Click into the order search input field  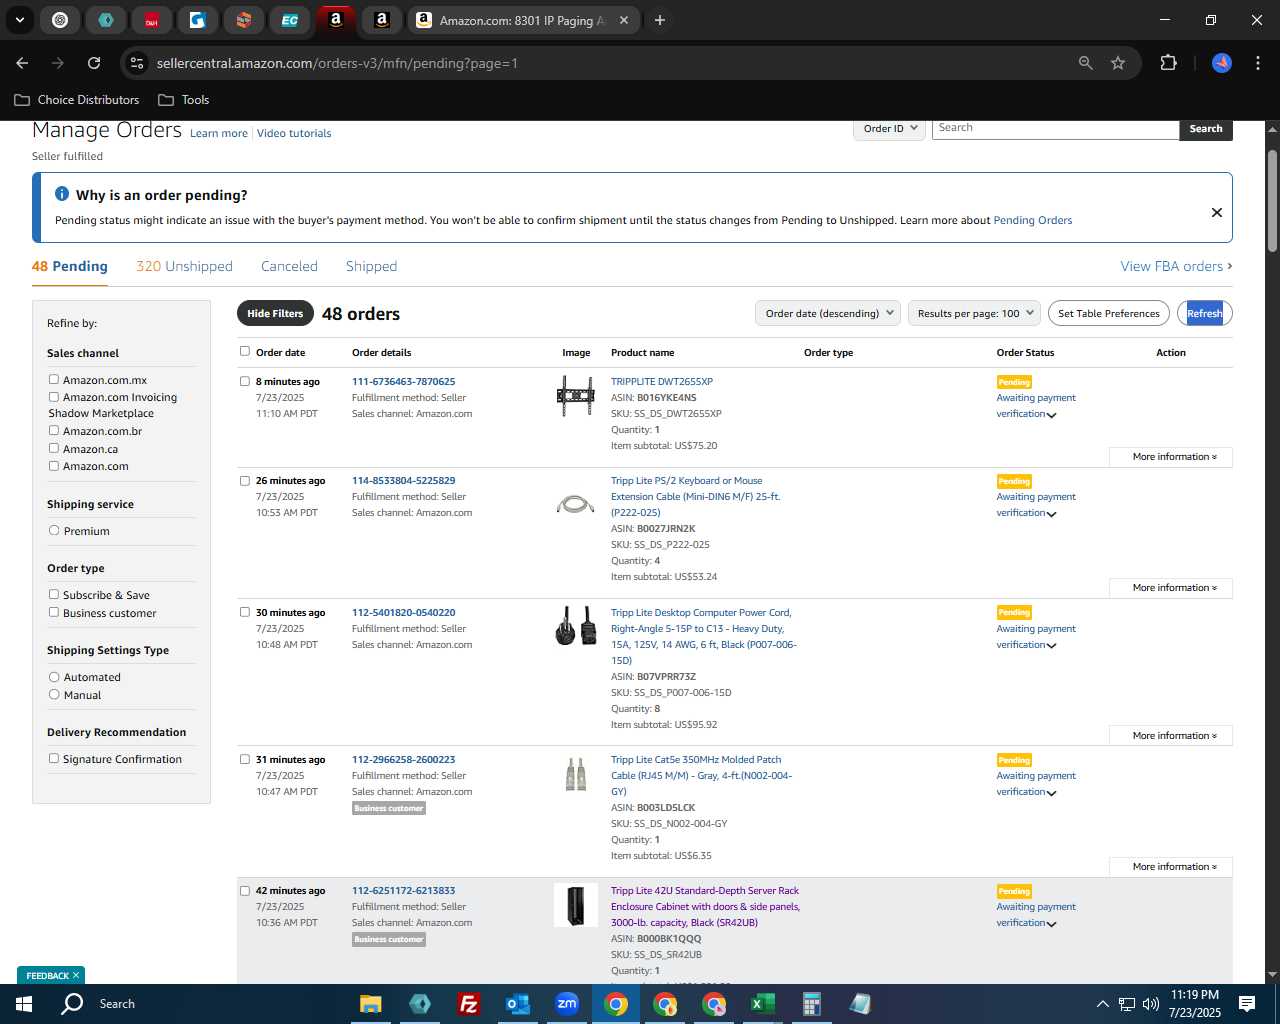[x=1055, y=129]
